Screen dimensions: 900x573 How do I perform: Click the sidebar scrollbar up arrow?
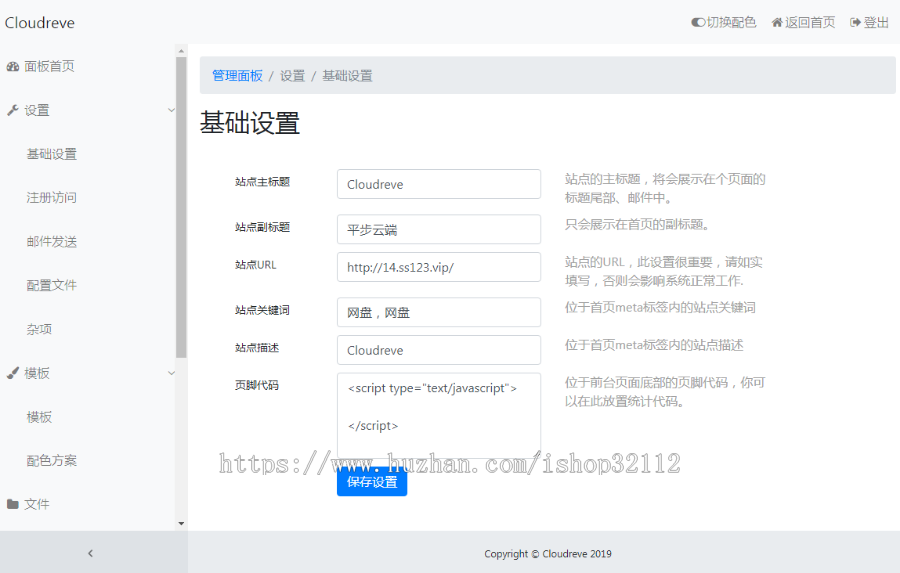(181, 51)
